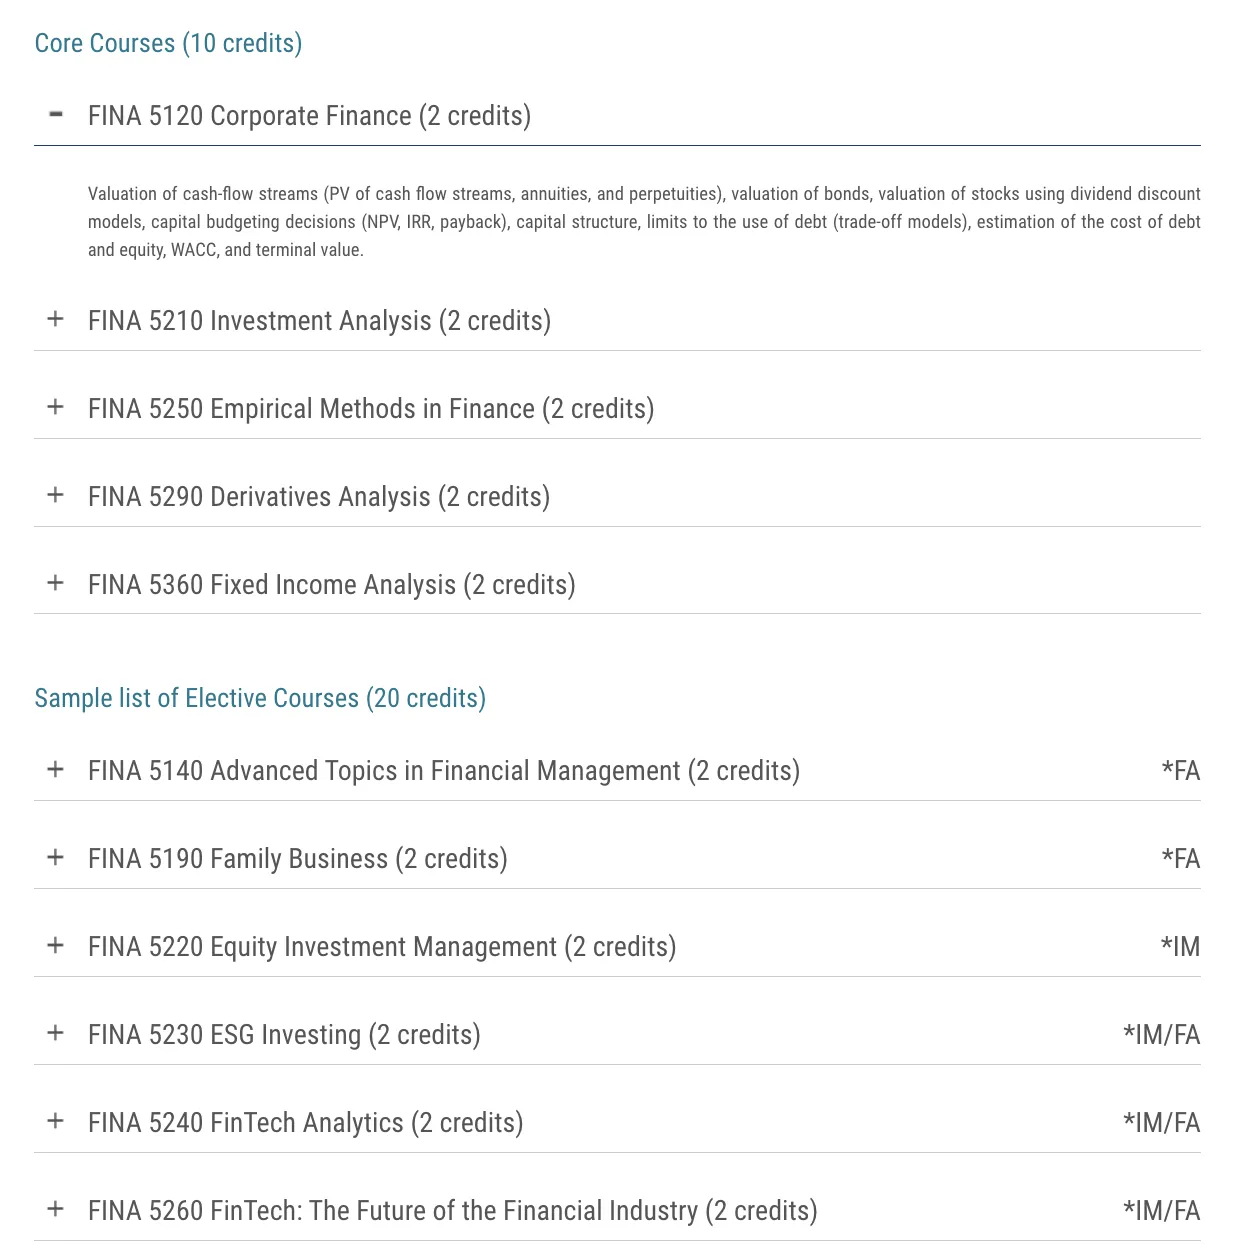Click plus icon beside FINA 5290 Derivatives Analysis

56,495
